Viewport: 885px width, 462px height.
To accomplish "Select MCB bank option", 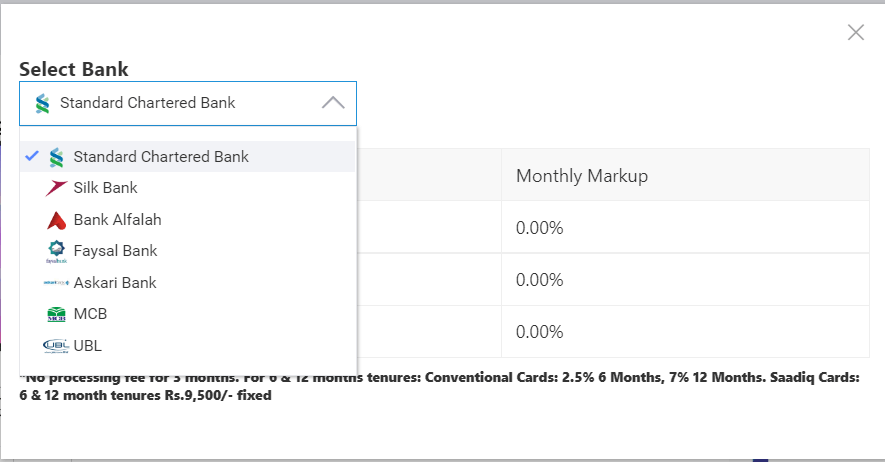I will [188, 314].
